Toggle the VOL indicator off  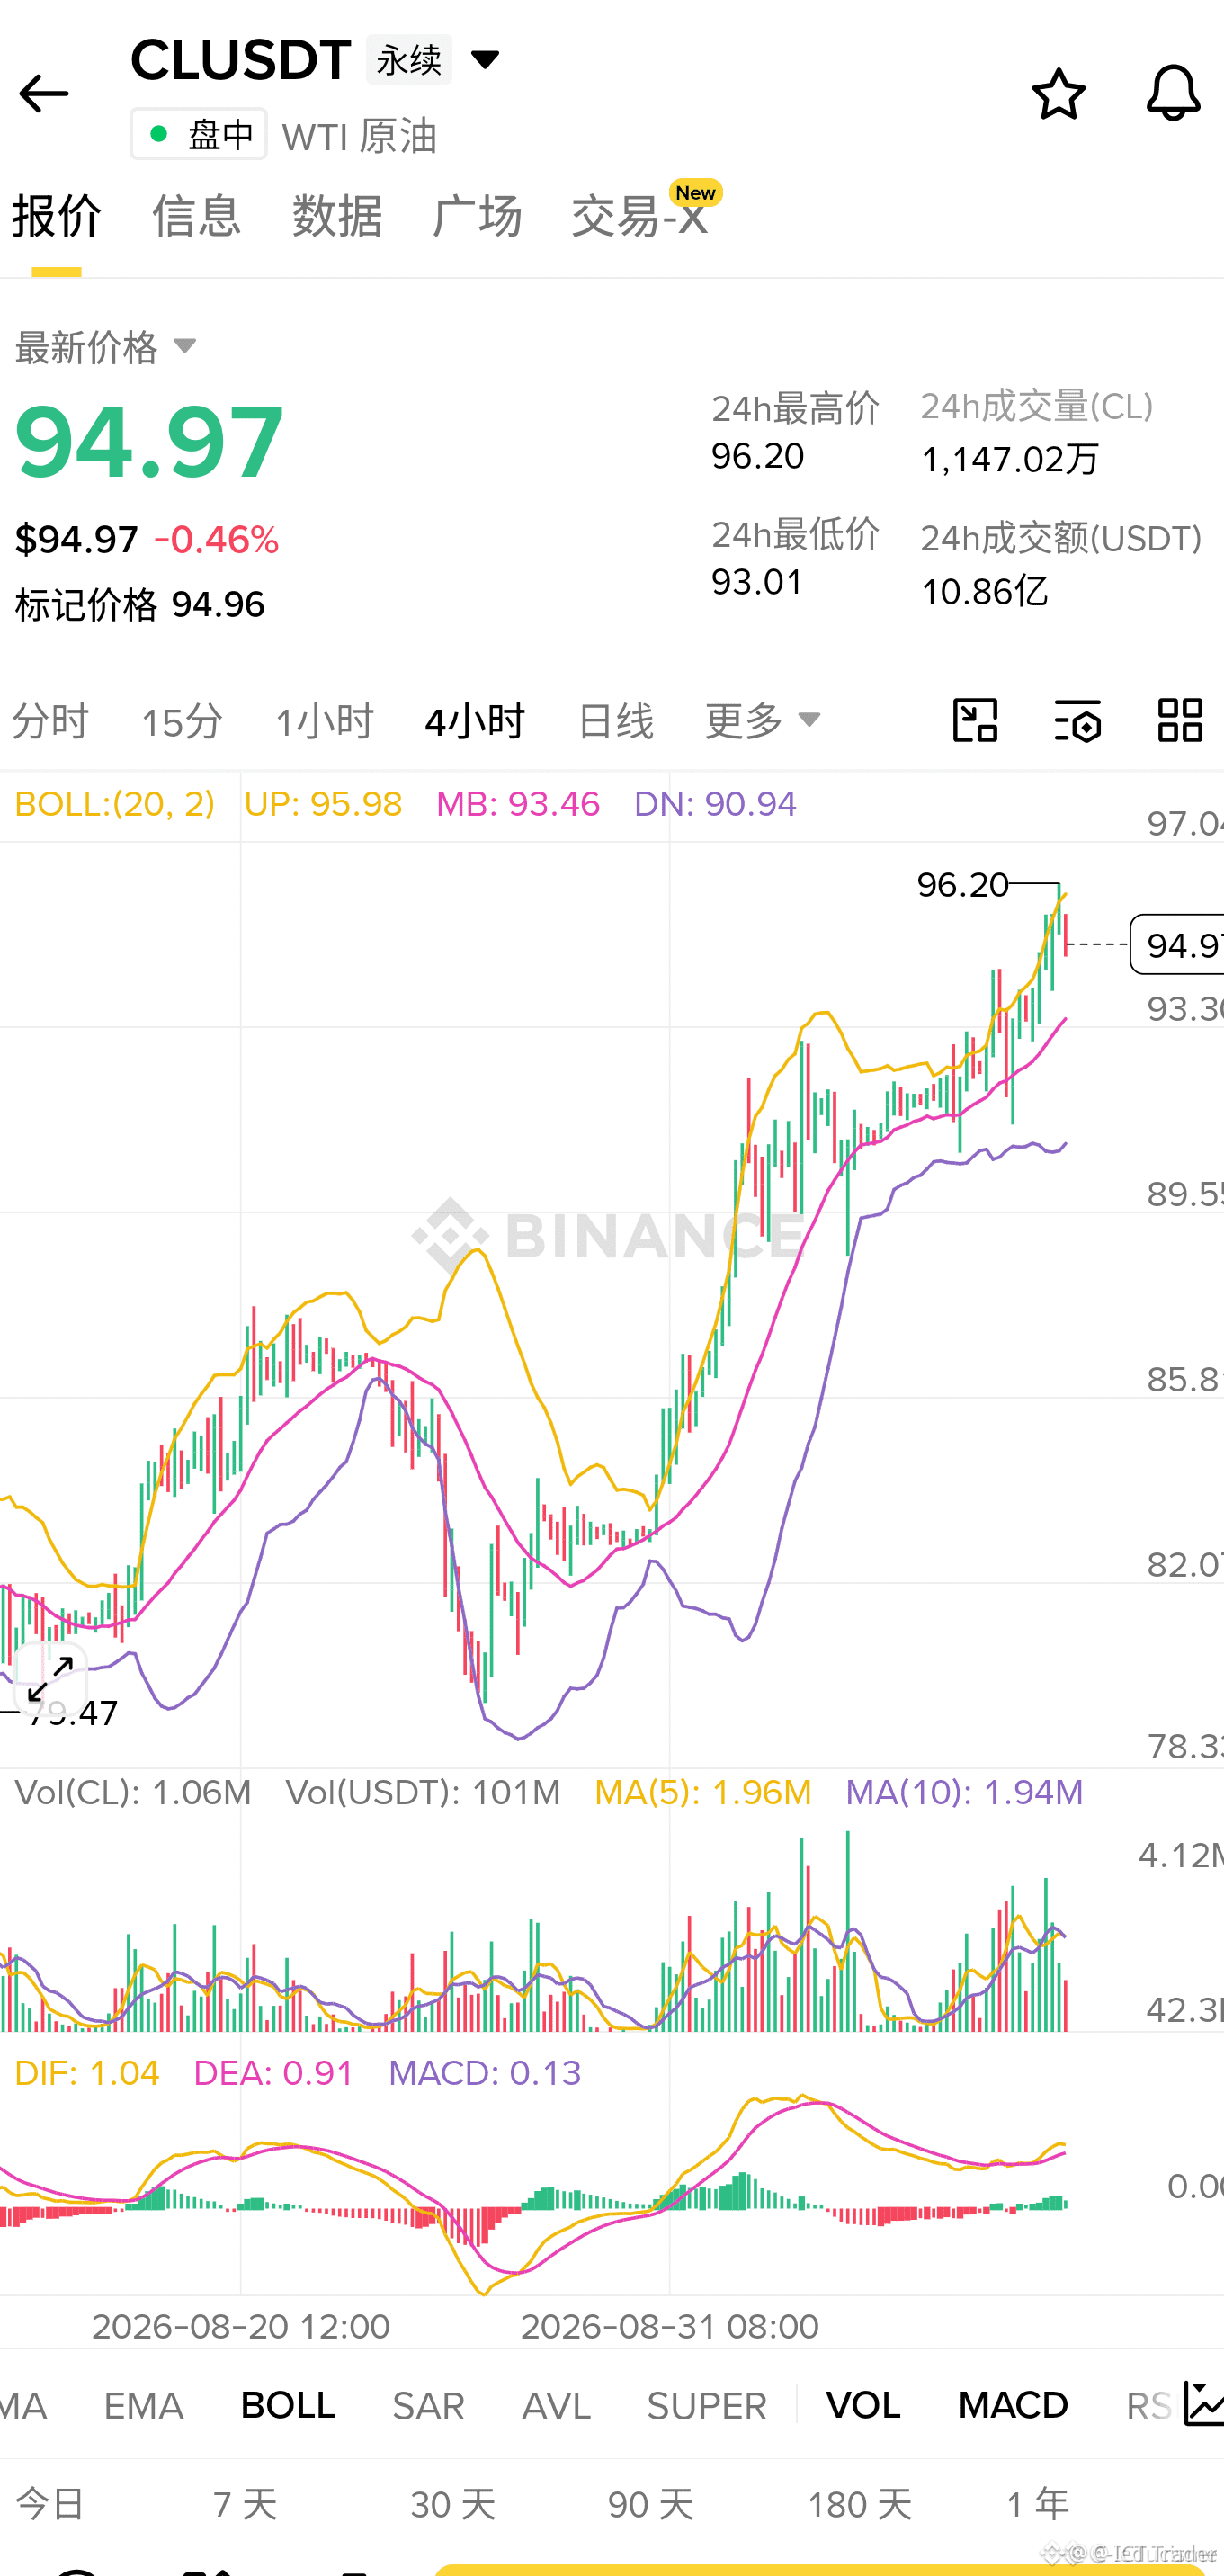pyautogui.click(x=863, y=2405)
